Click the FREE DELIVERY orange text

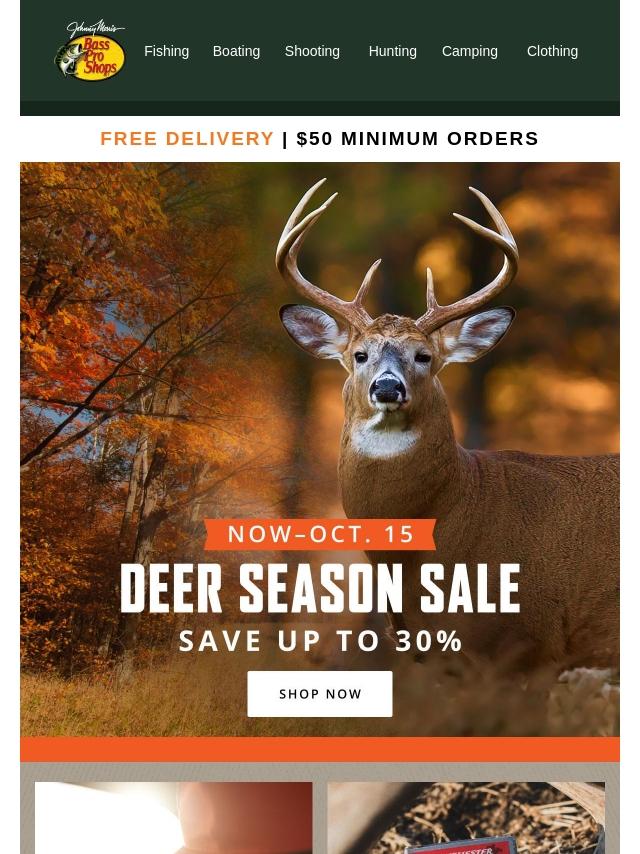point(187,138)
